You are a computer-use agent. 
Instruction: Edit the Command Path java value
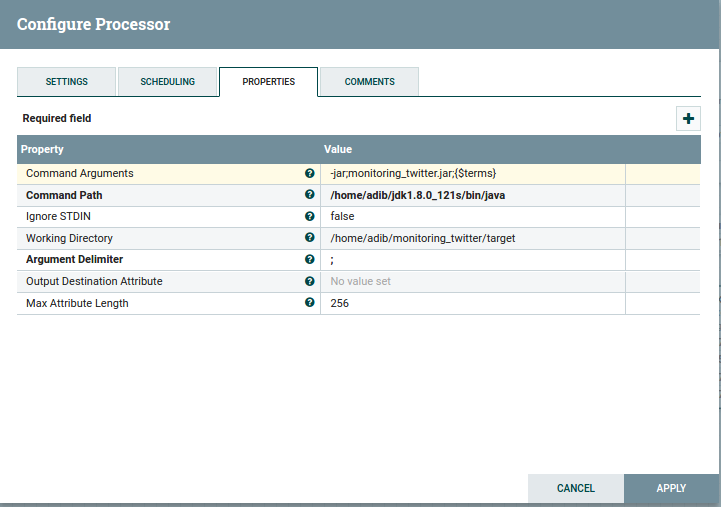[472, 196]
